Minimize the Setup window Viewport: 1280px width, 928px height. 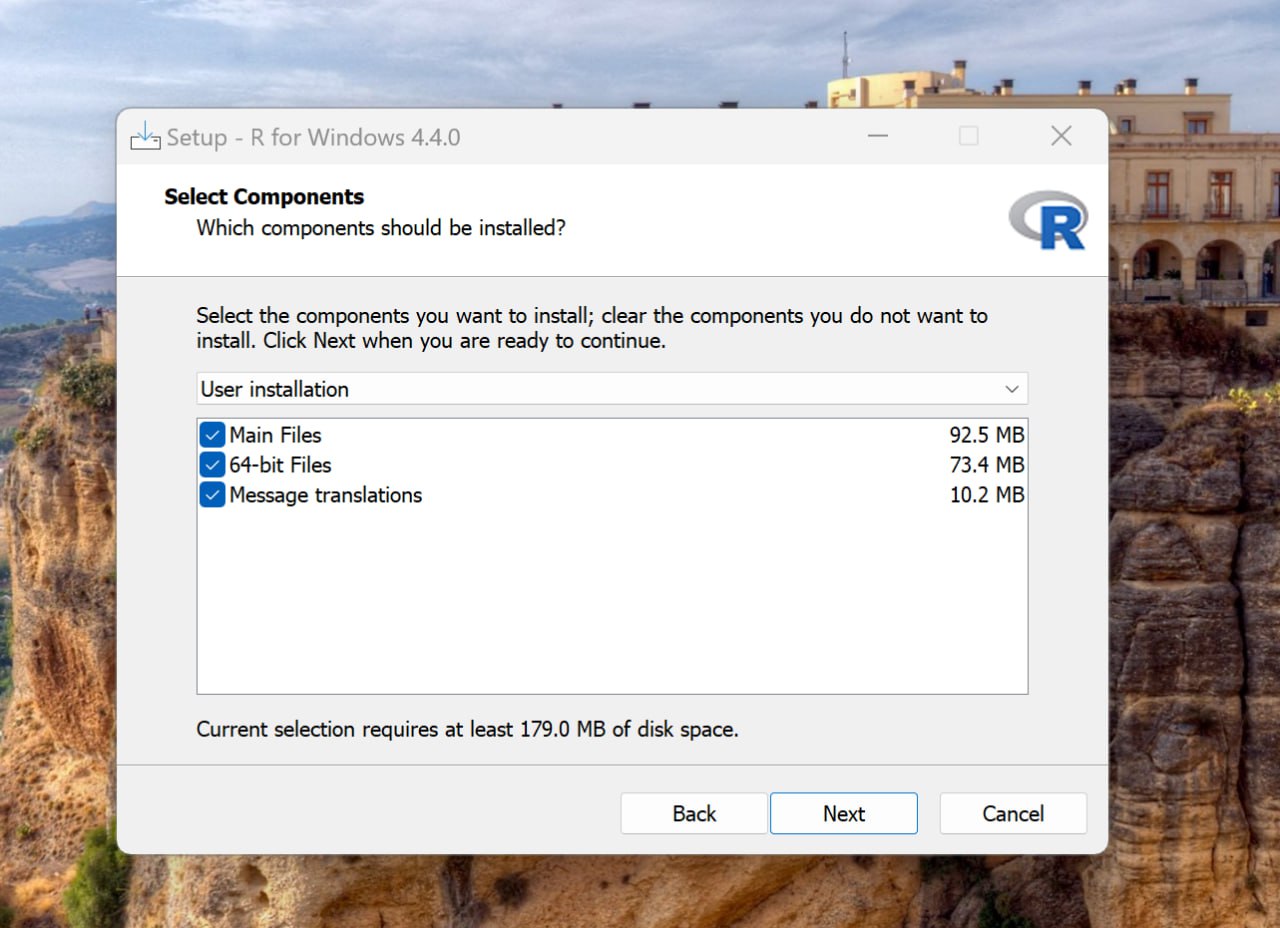(x=878, y=136)
